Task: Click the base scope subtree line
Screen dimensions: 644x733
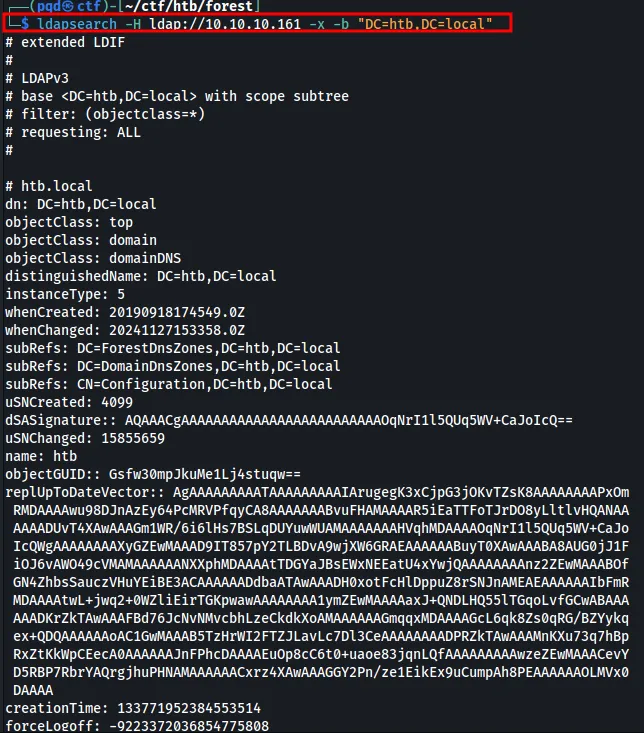Action: tap(176, 96)
